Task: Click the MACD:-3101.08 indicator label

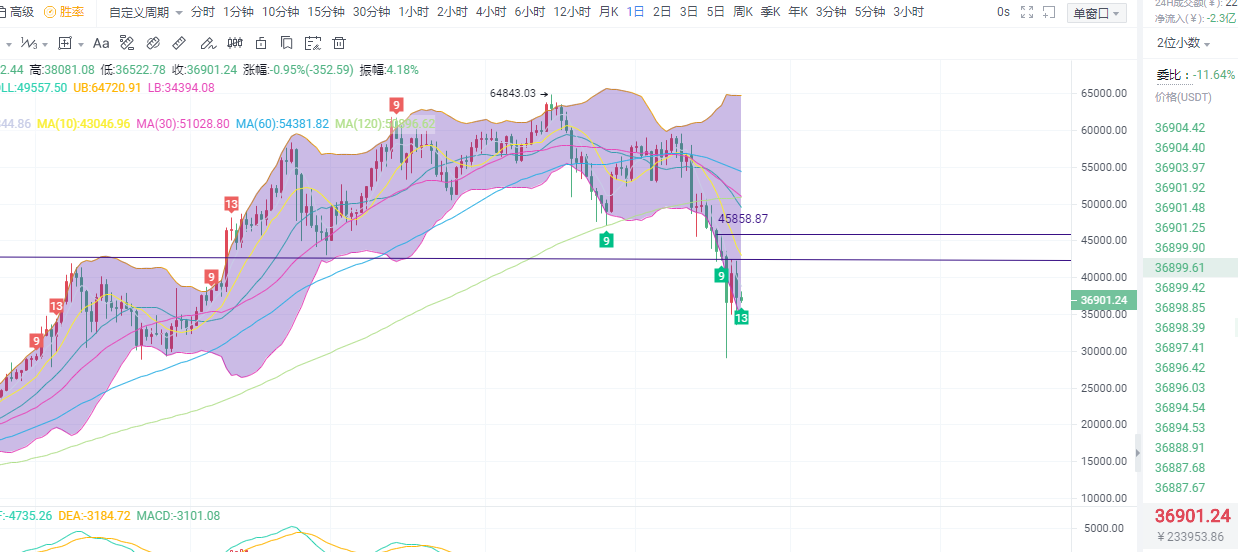Action: point(178,516)
